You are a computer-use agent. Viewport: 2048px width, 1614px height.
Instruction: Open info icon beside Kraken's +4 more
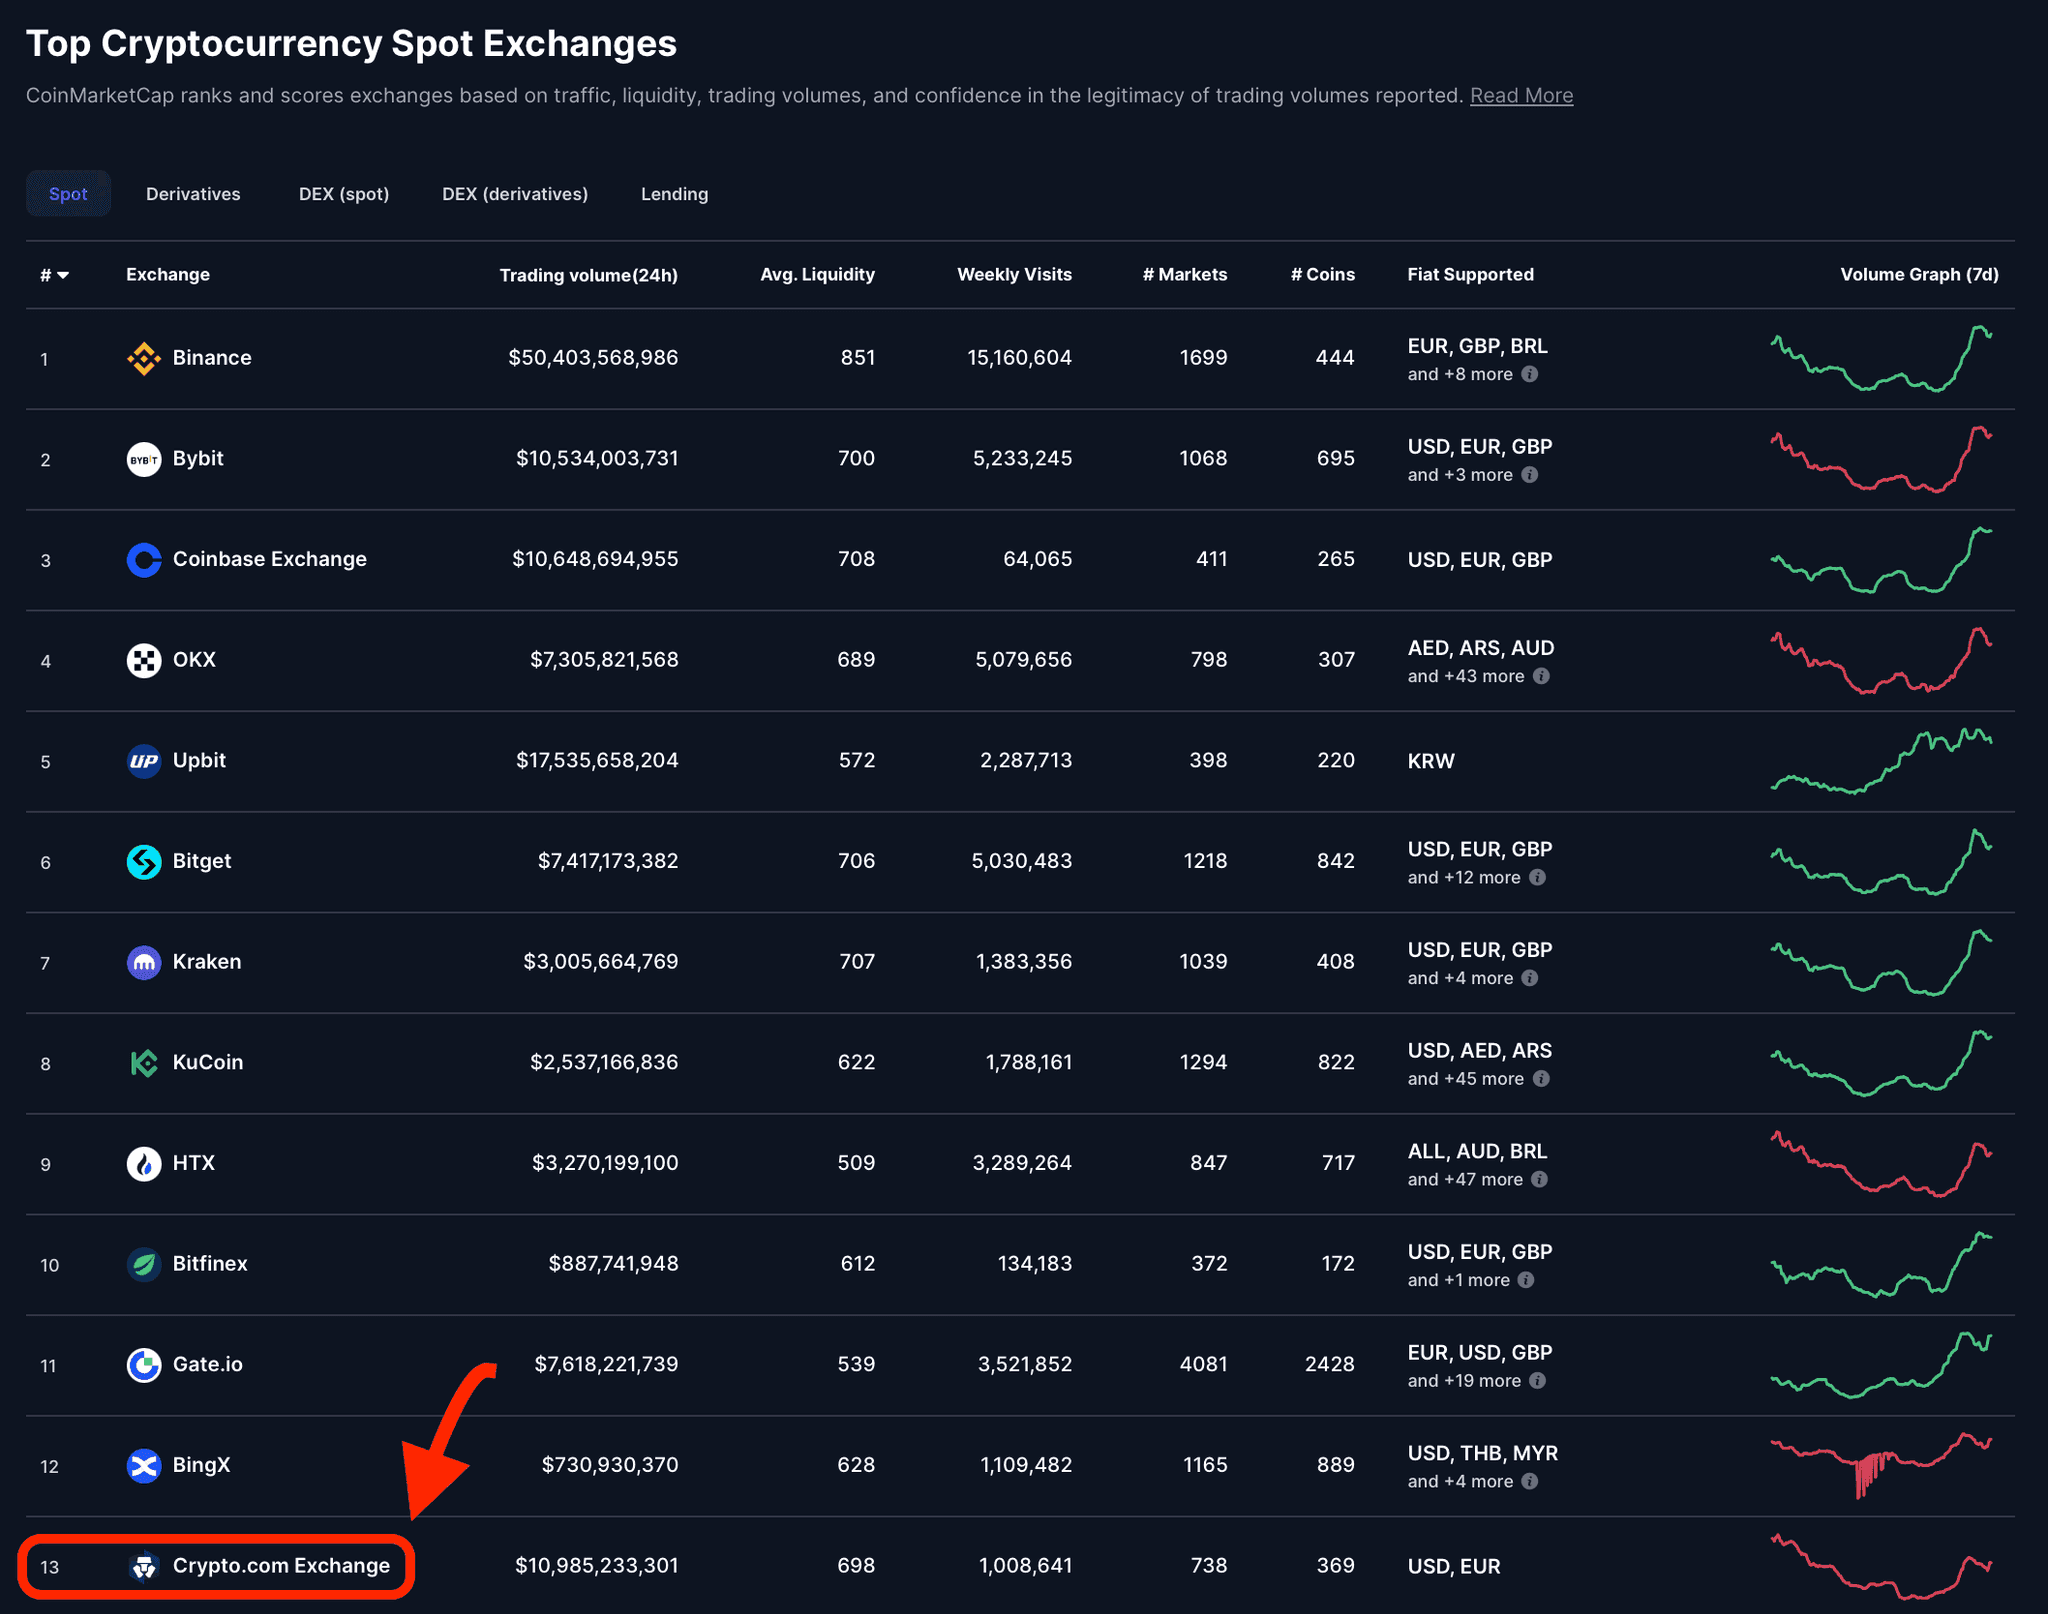pyautogui.click(x=1529, y=978)
